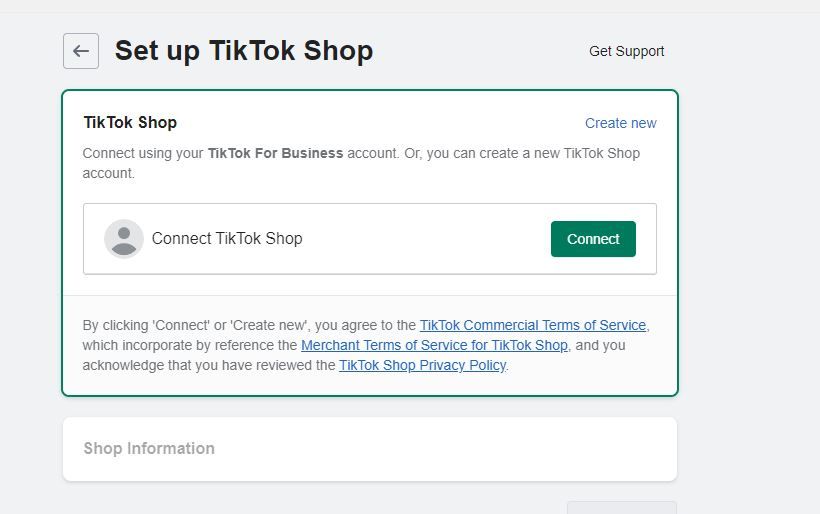The width and height of the screenshot is (820, 514).
Task: Click the Set up TikTok Shop page title
Action: [x=244, y=51]
